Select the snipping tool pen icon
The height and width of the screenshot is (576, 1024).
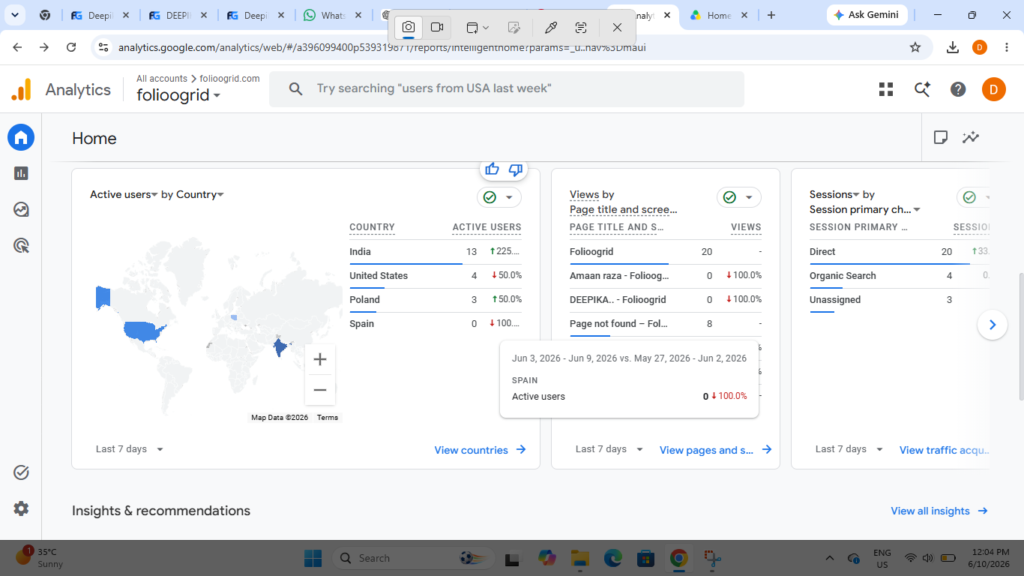coord(551,27)
